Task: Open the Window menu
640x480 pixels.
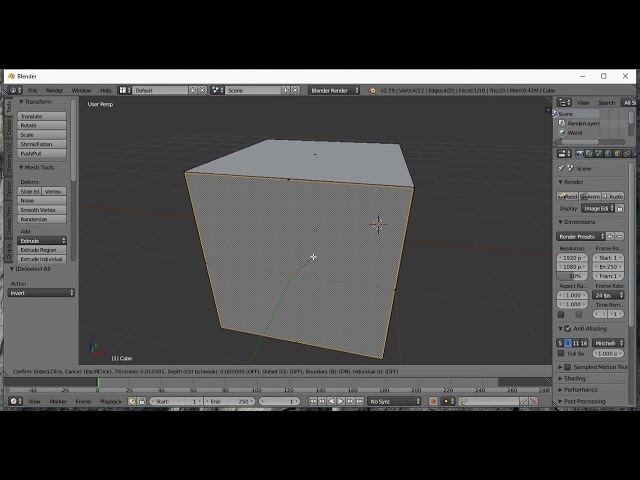Action: pyautogui.click(x=81, y=90)
